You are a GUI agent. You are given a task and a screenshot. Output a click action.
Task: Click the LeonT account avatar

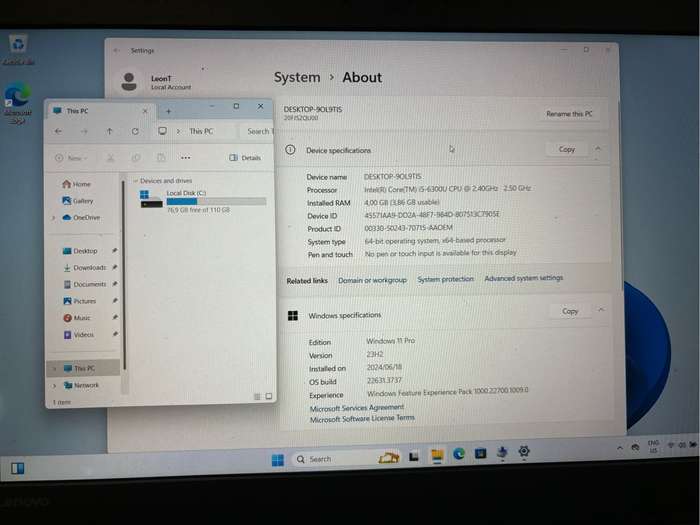tap(129, 82)
